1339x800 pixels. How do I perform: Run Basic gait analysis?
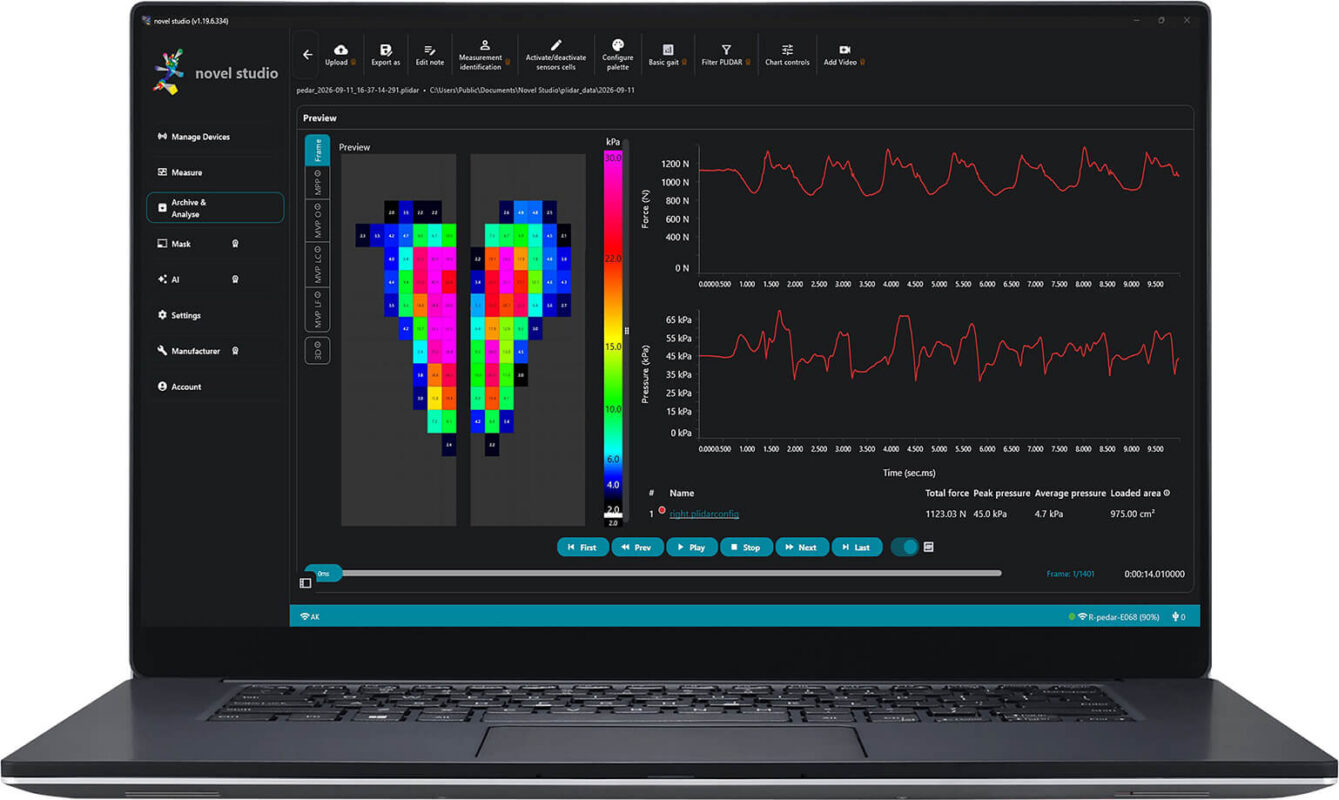pyautogui.click(x=667, y=55)
